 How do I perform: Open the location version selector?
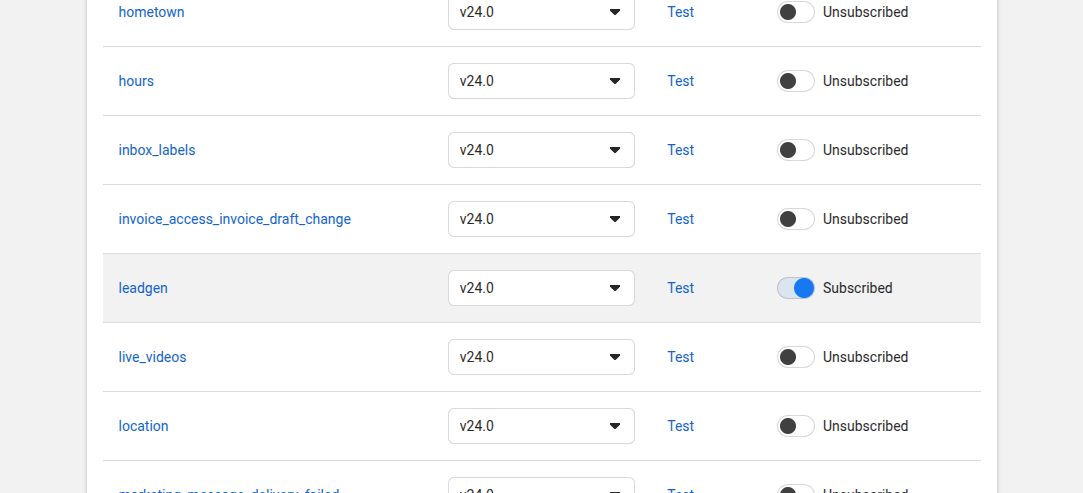pos(541,426)
